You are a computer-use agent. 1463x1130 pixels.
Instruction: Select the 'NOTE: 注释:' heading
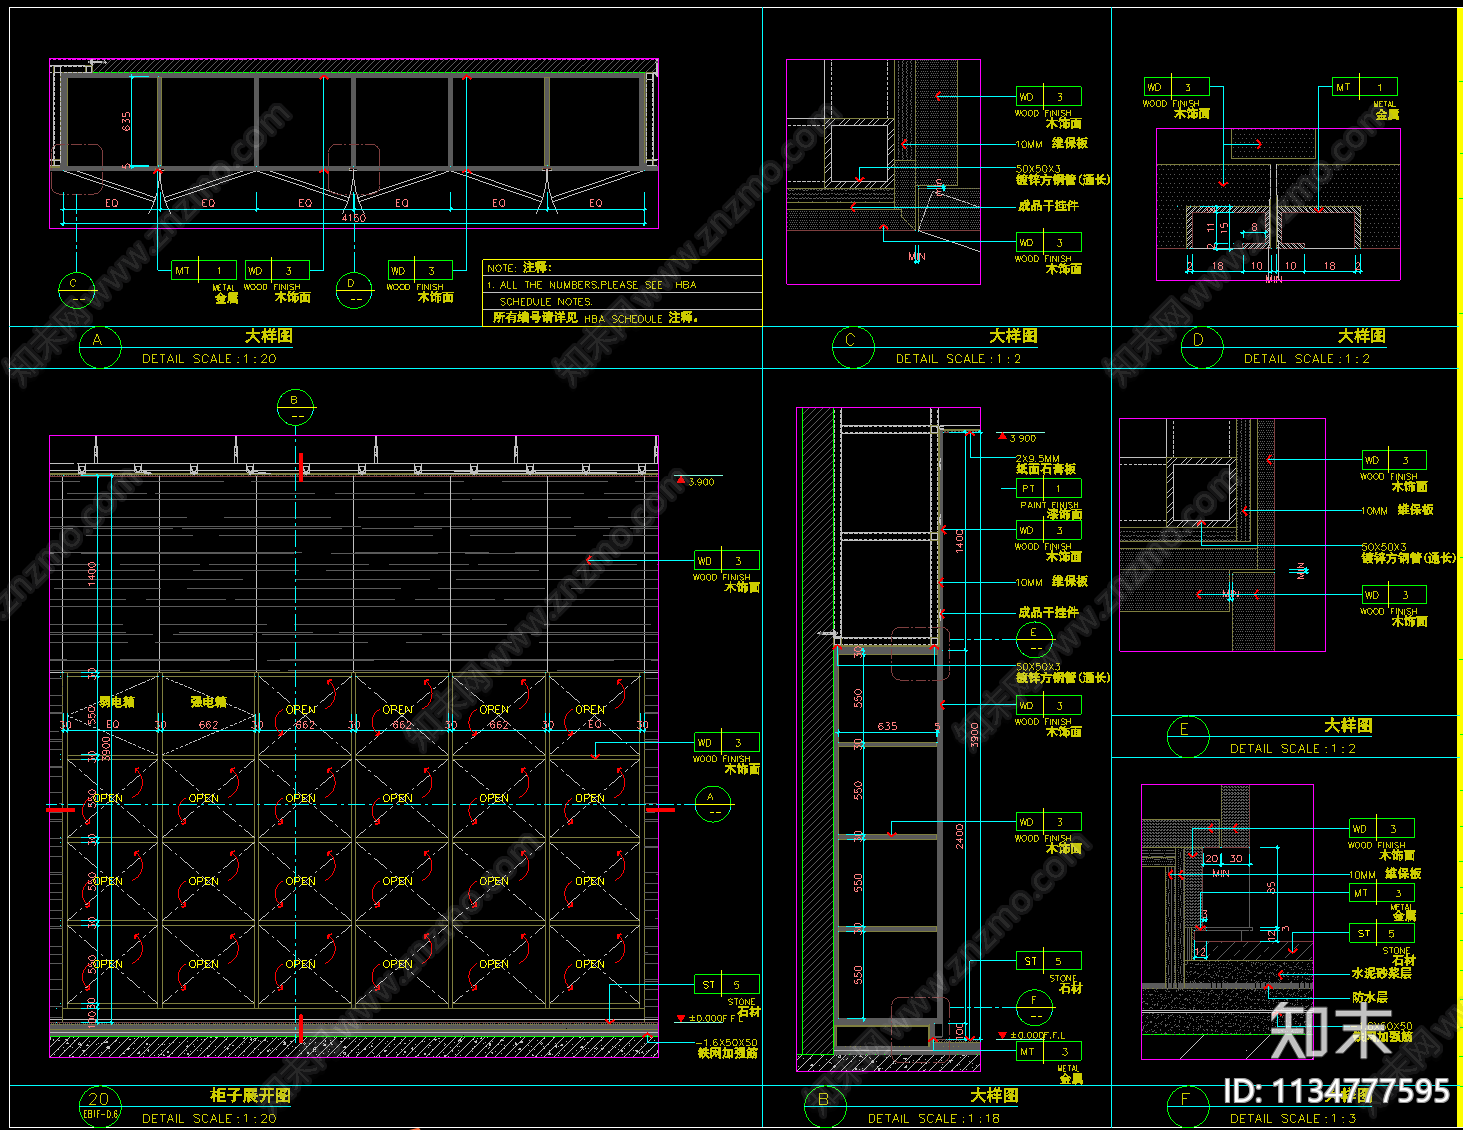pyautogui.click(x=519, y=268)
